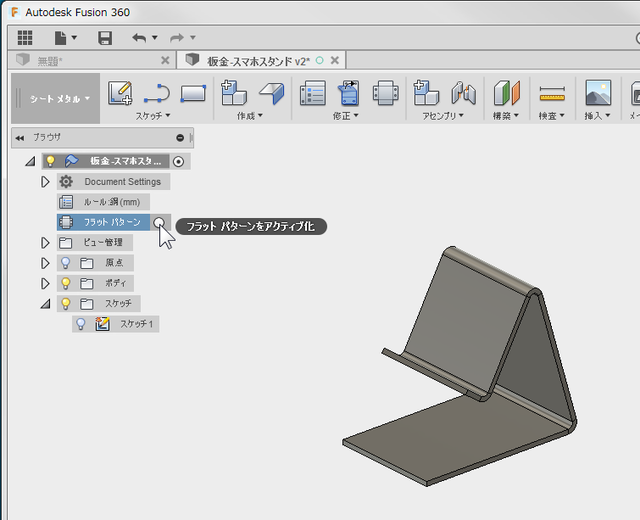
Task: Open the 検査 dropdown menu
Action: (551, 116)
